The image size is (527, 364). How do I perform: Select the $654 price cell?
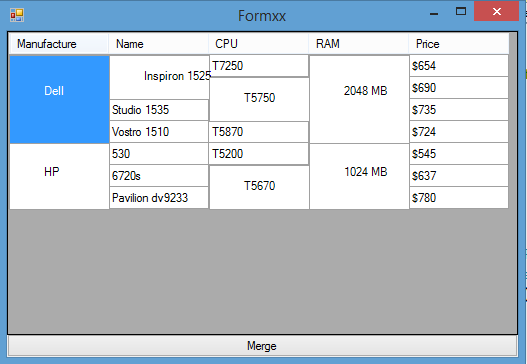tap(459, 66)
